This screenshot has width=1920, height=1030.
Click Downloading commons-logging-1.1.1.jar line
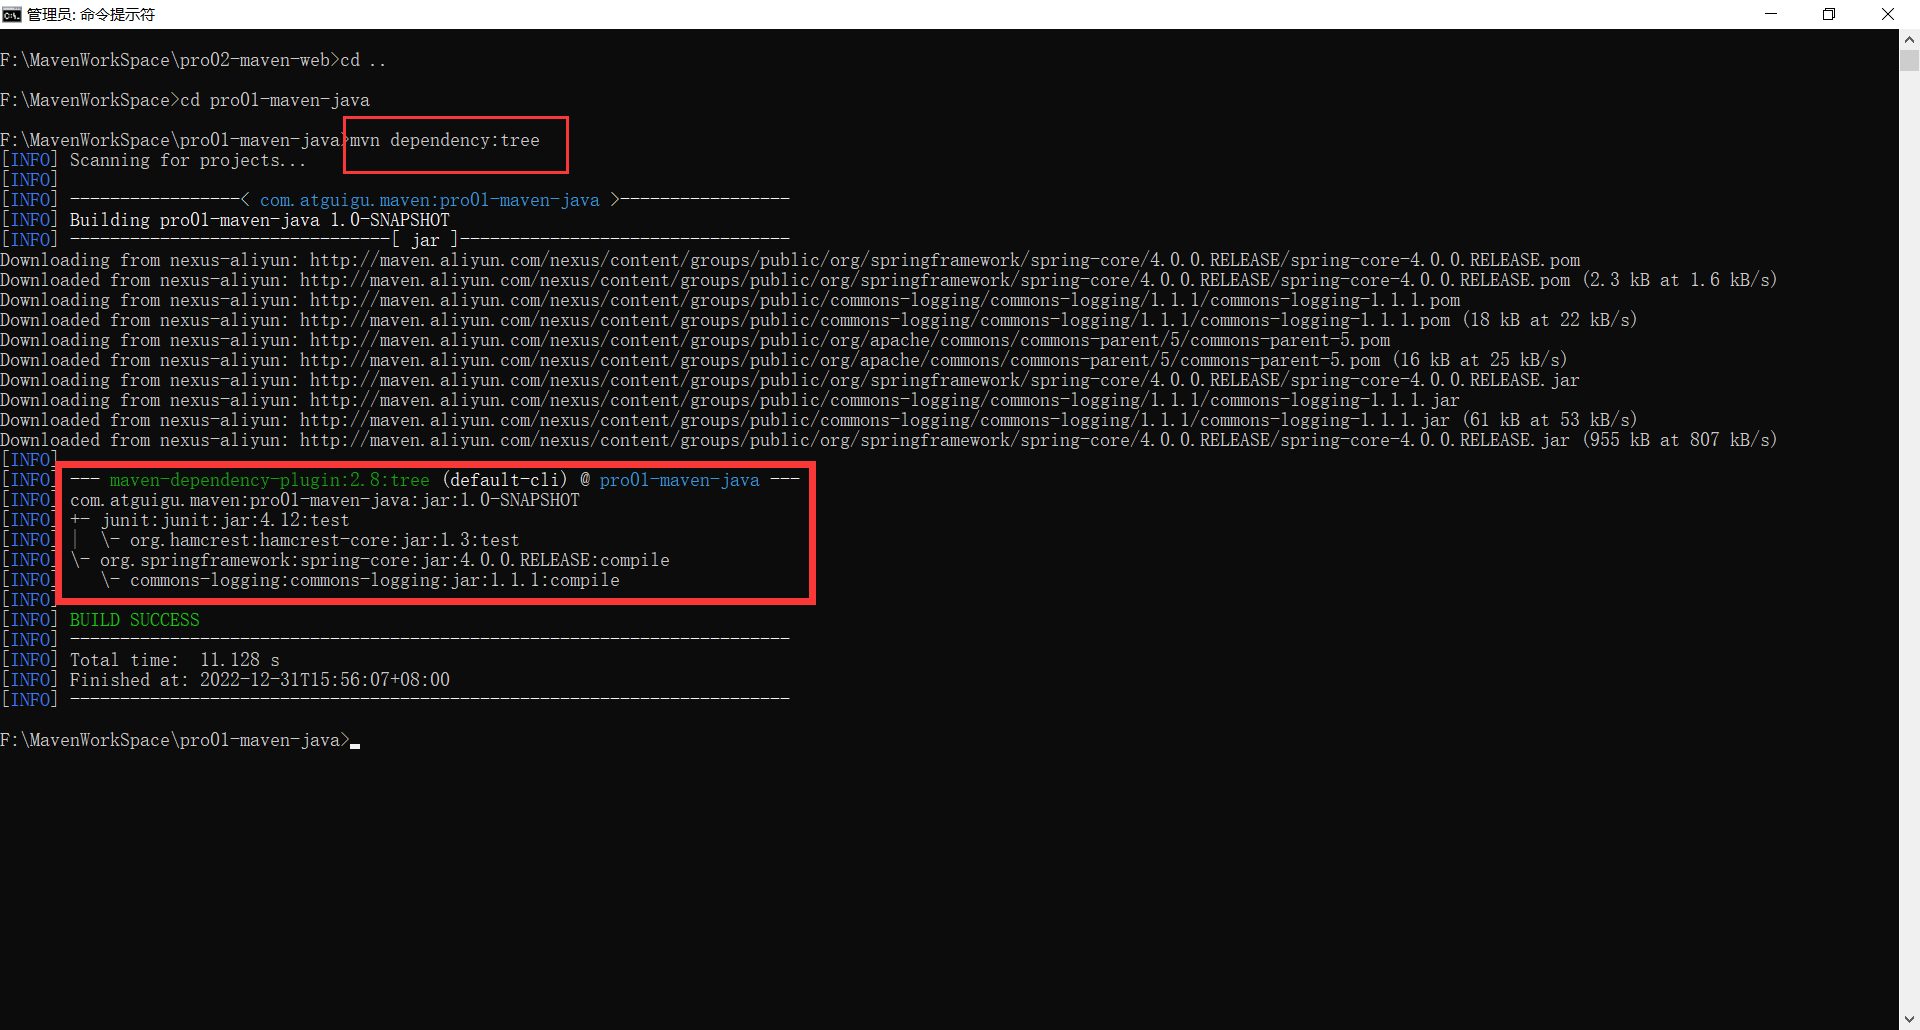tap(730, 400)
